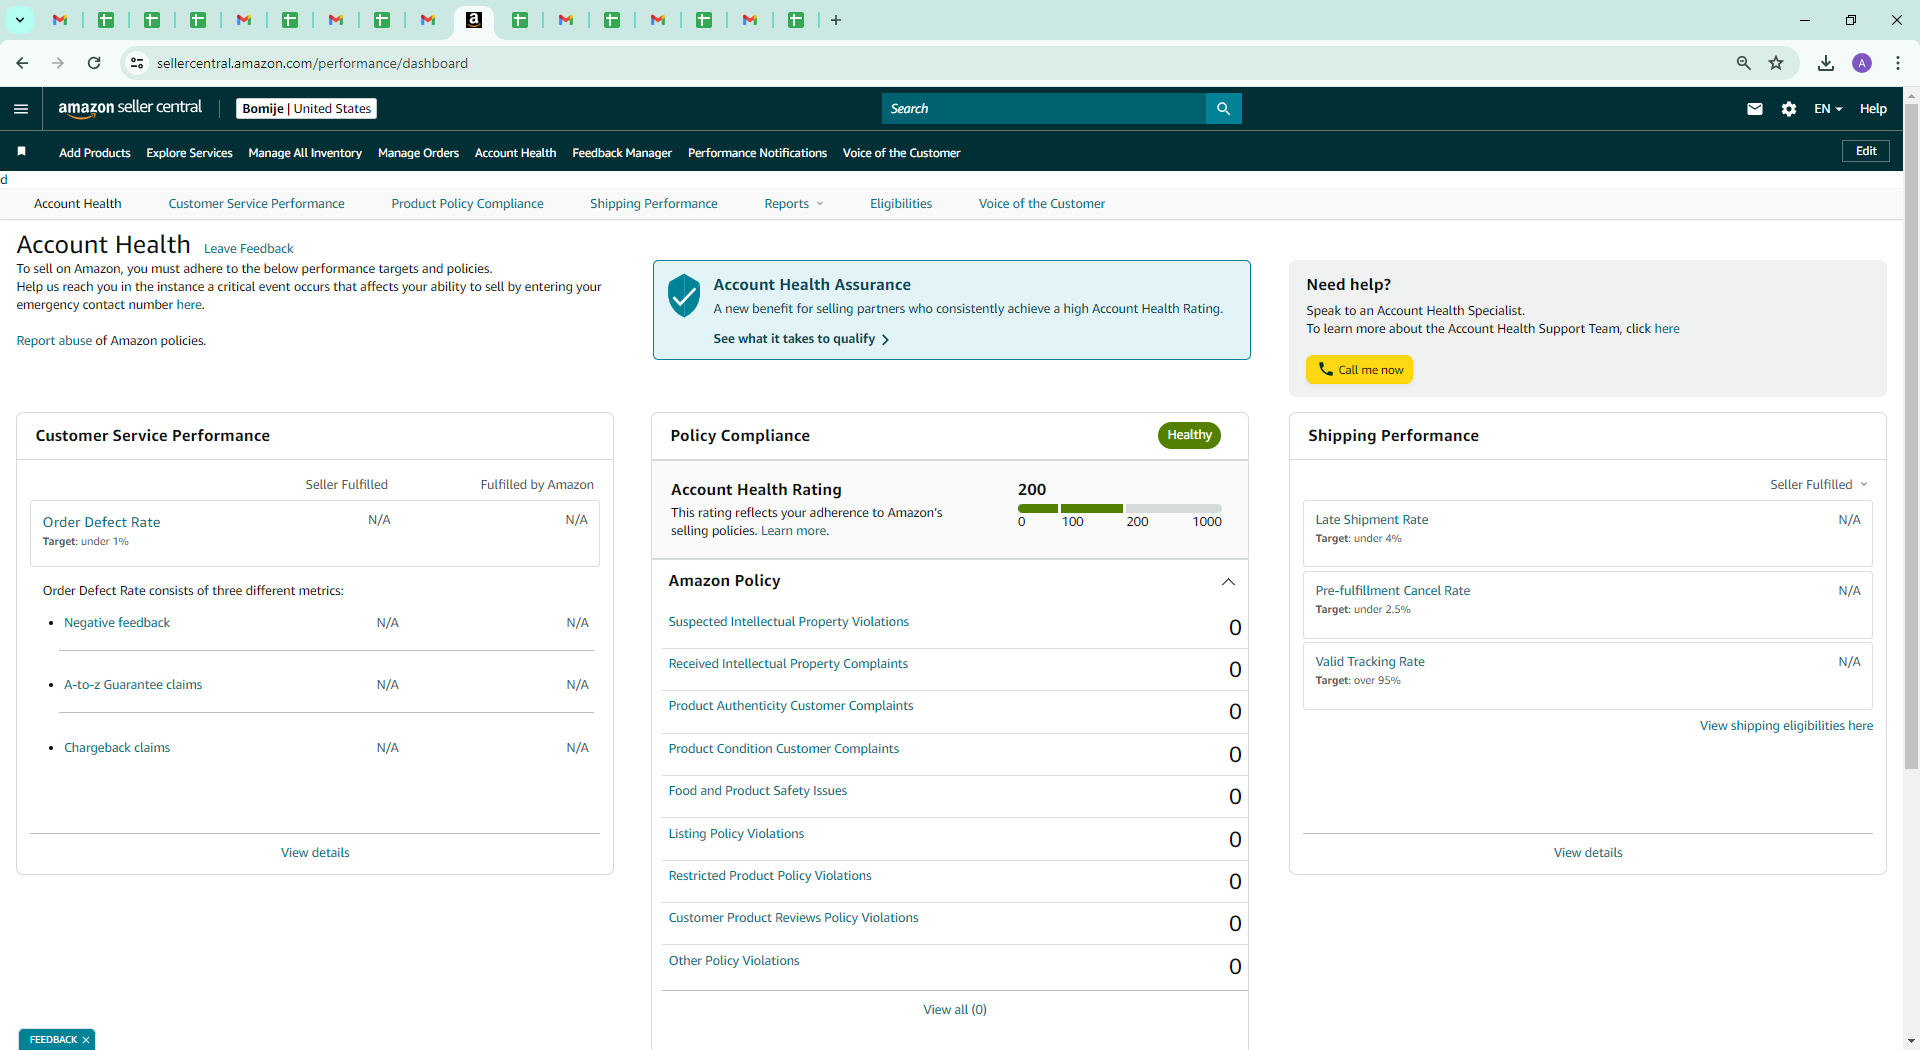Select the Amazon browser tab
Viewport: 1920px width, 1050px height.
(474, 20)
